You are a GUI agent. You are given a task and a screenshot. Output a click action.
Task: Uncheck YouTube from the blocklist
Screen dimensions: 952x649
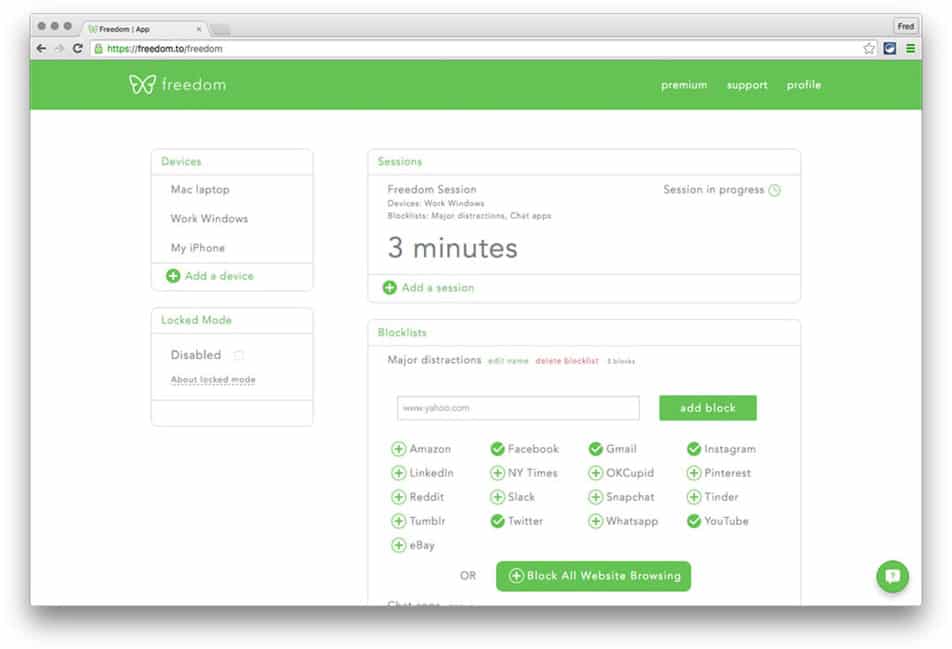[694, 521]
